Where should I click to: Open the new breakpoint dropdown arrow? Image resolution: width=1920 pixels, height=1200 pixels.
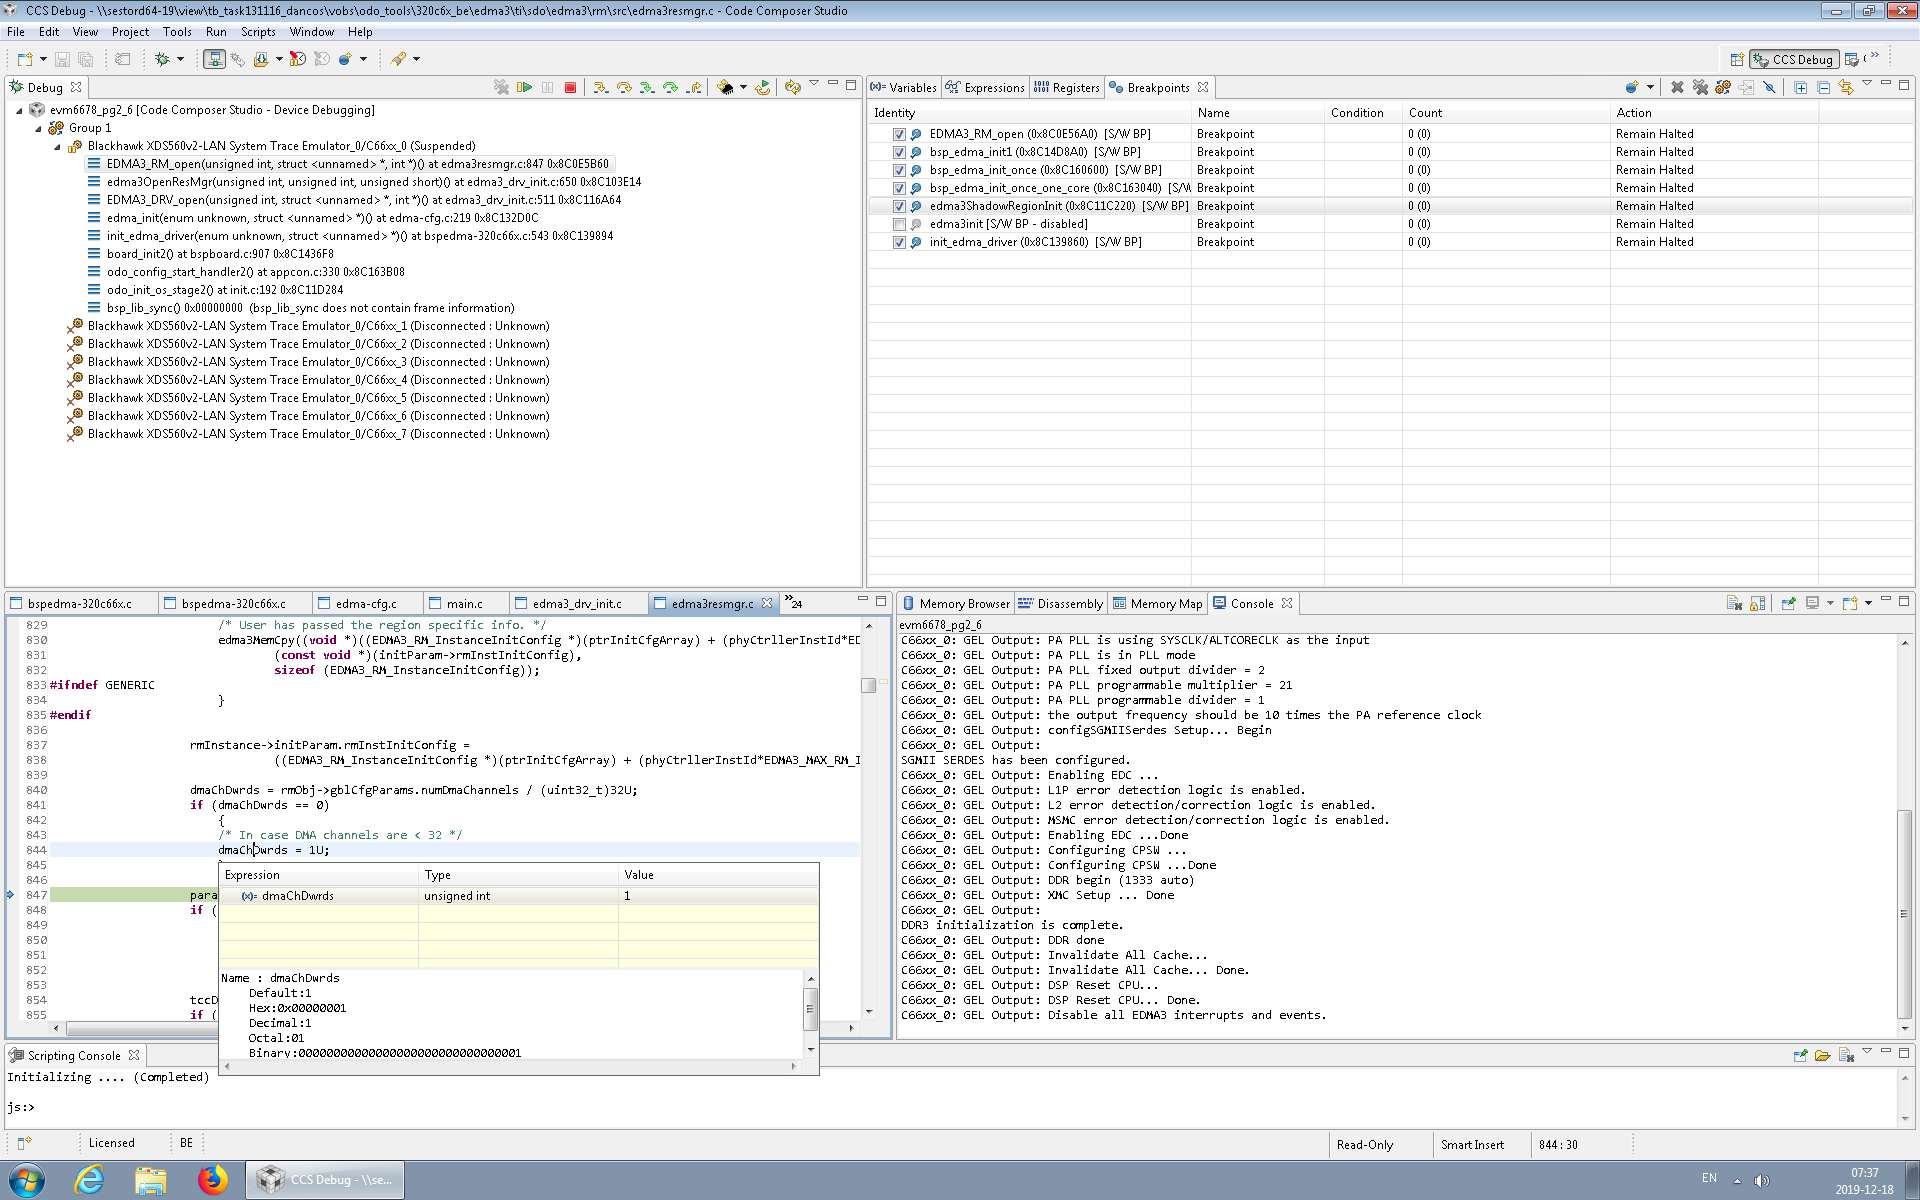tap(1650, 88)
